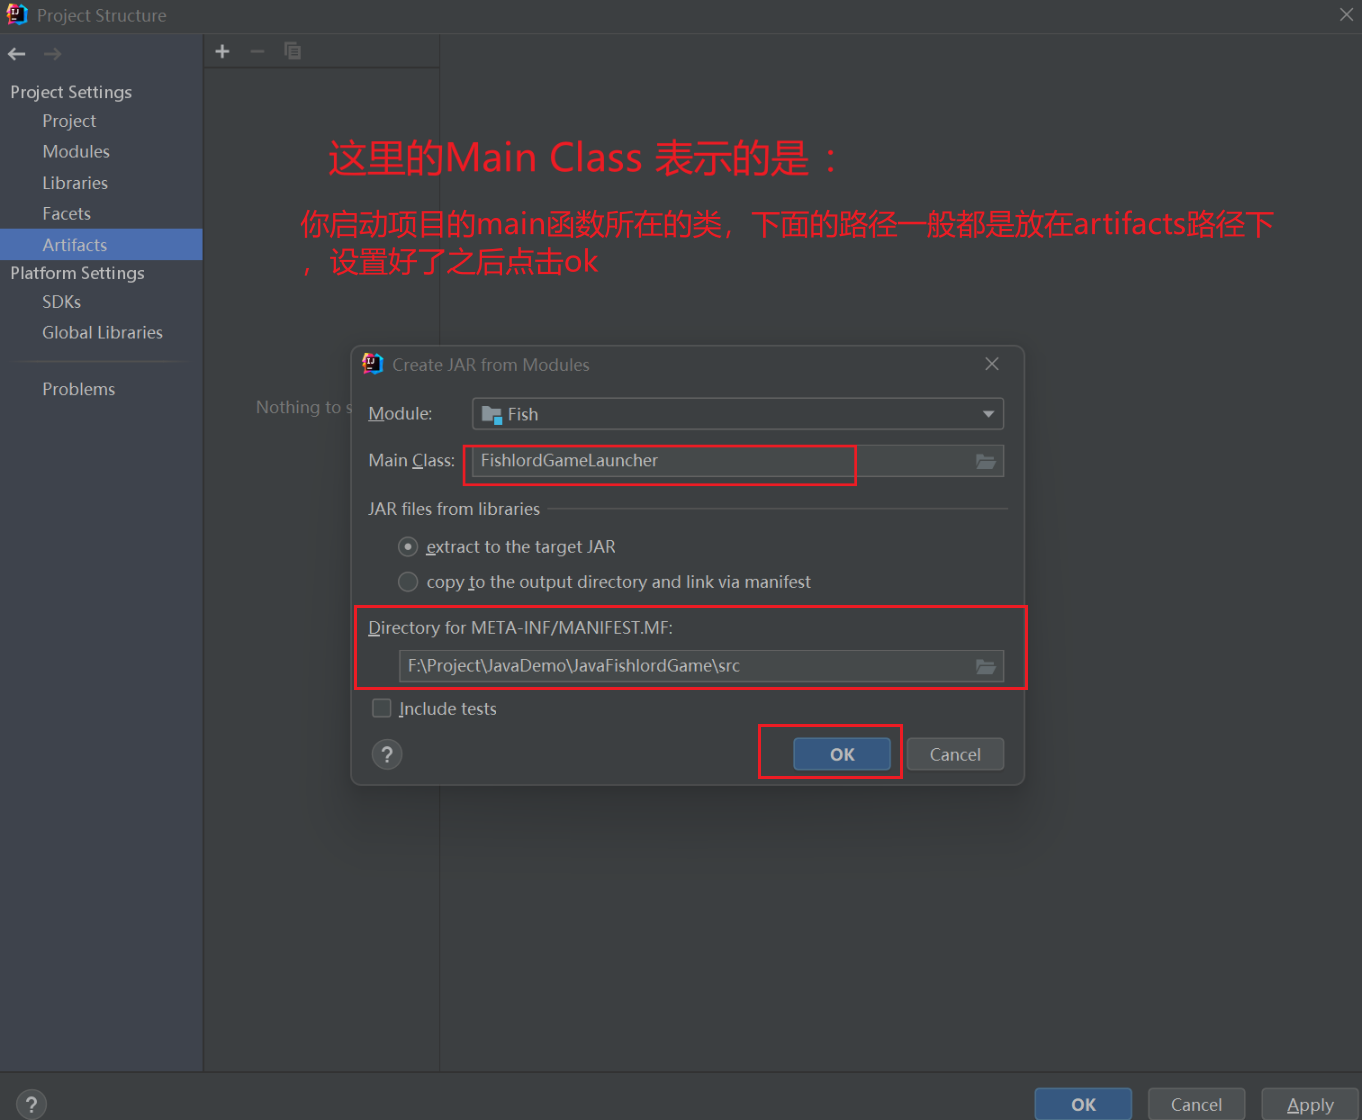Confirm Create JAR dialog with OK
Viewport: 1362px width, 1120px height.
click(x=842, y=754)
